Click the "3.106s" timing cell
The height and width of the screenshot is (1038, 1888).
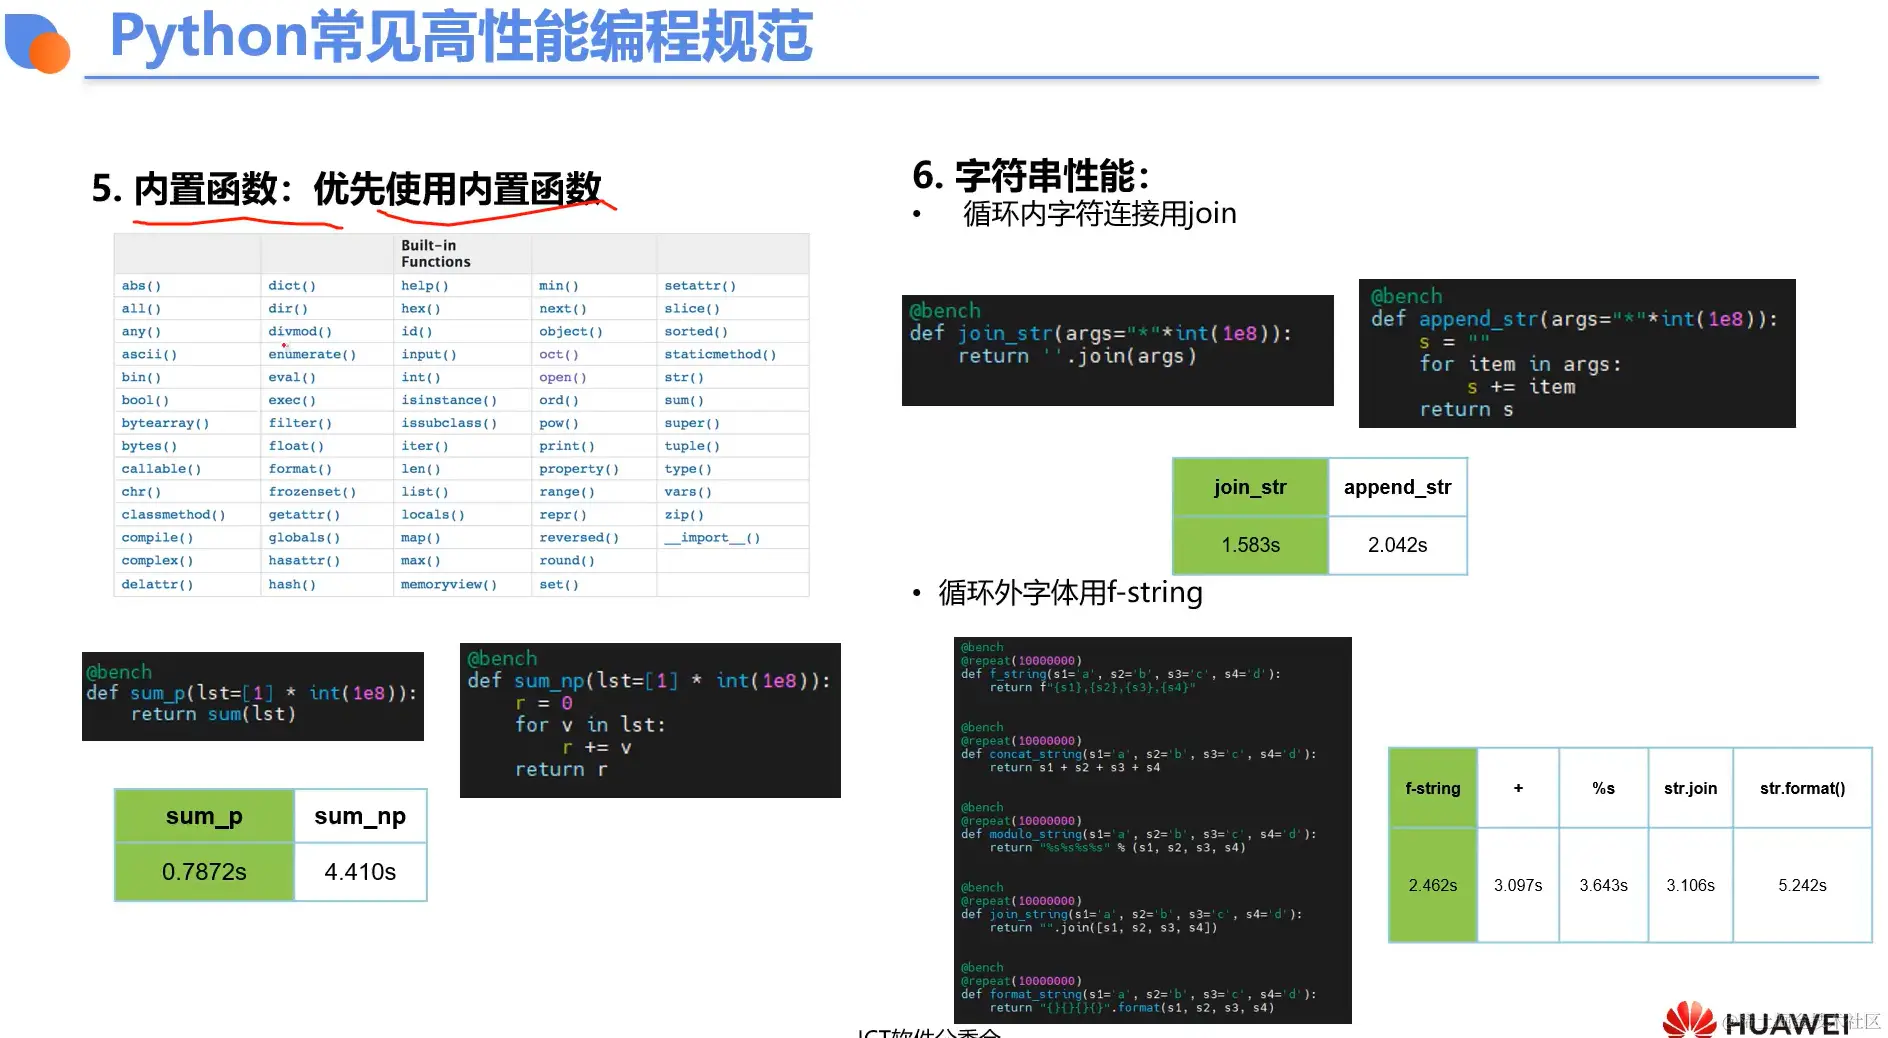(1691, 885)
